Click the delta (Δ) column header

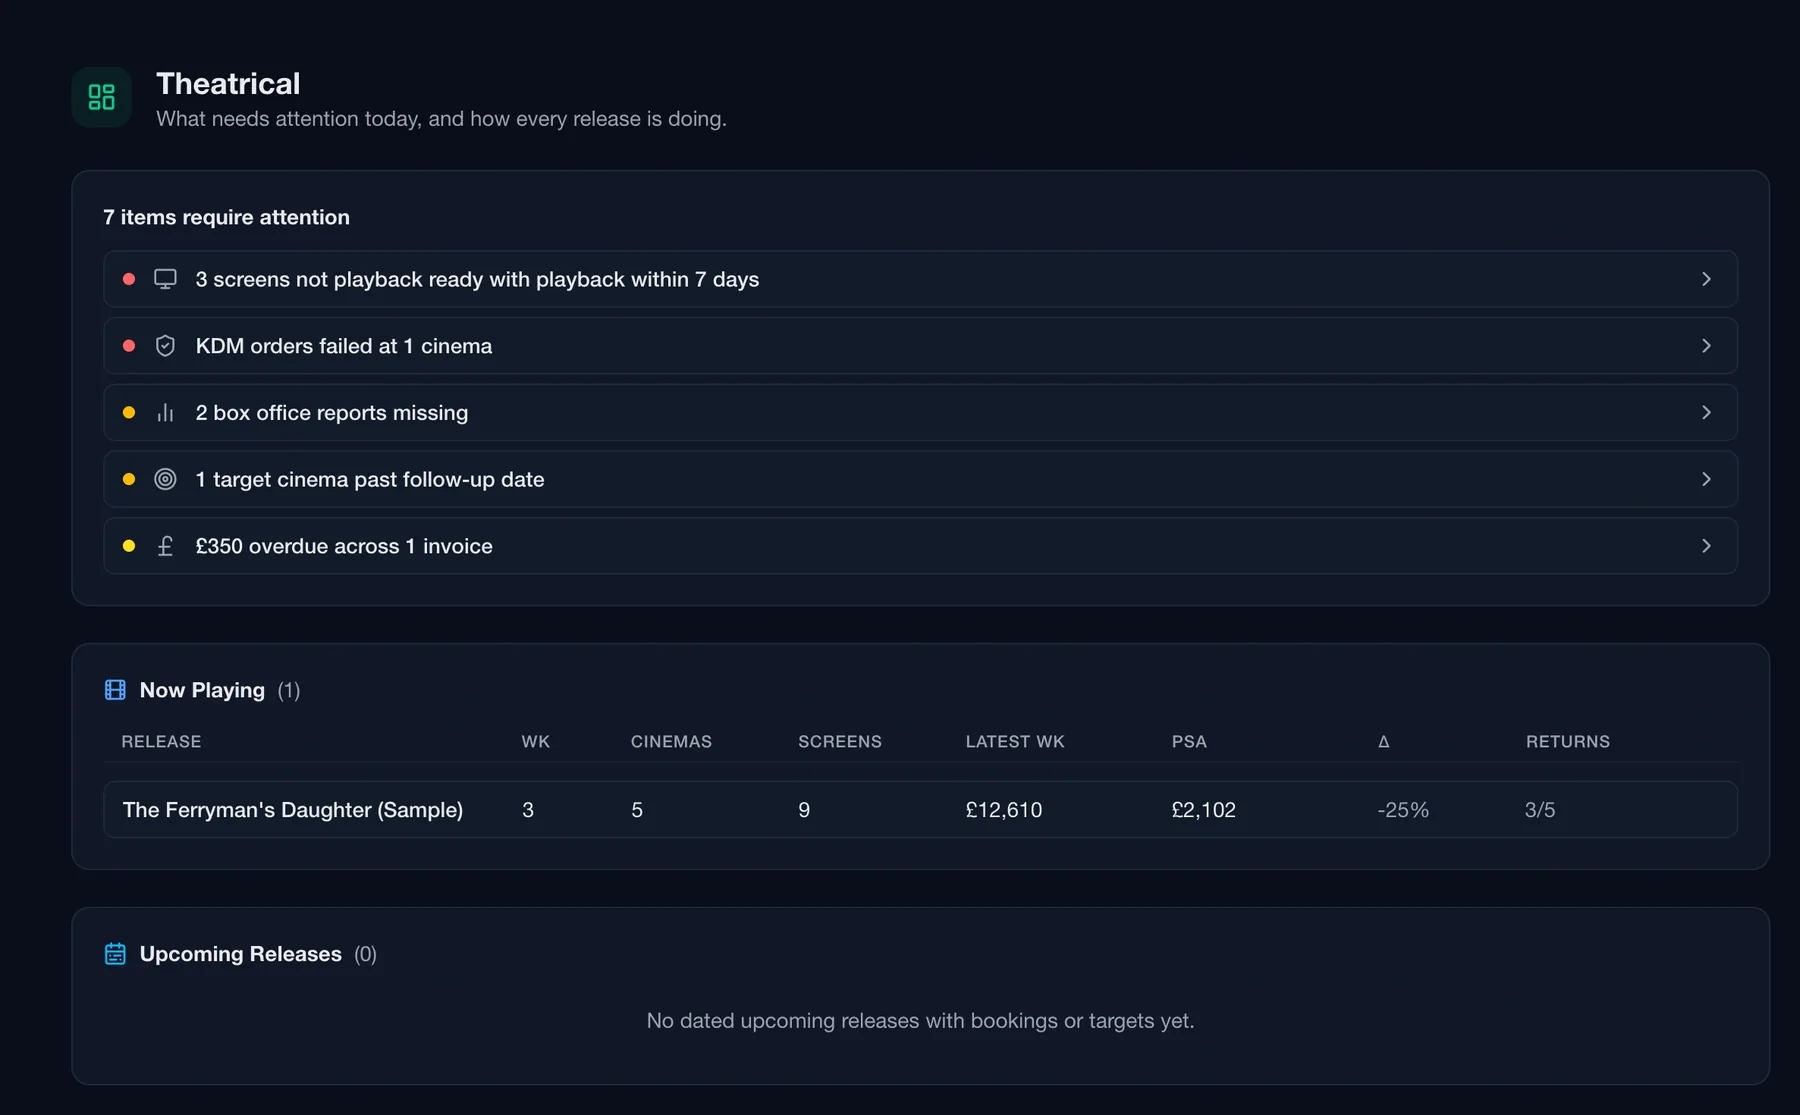point(1384,741)
